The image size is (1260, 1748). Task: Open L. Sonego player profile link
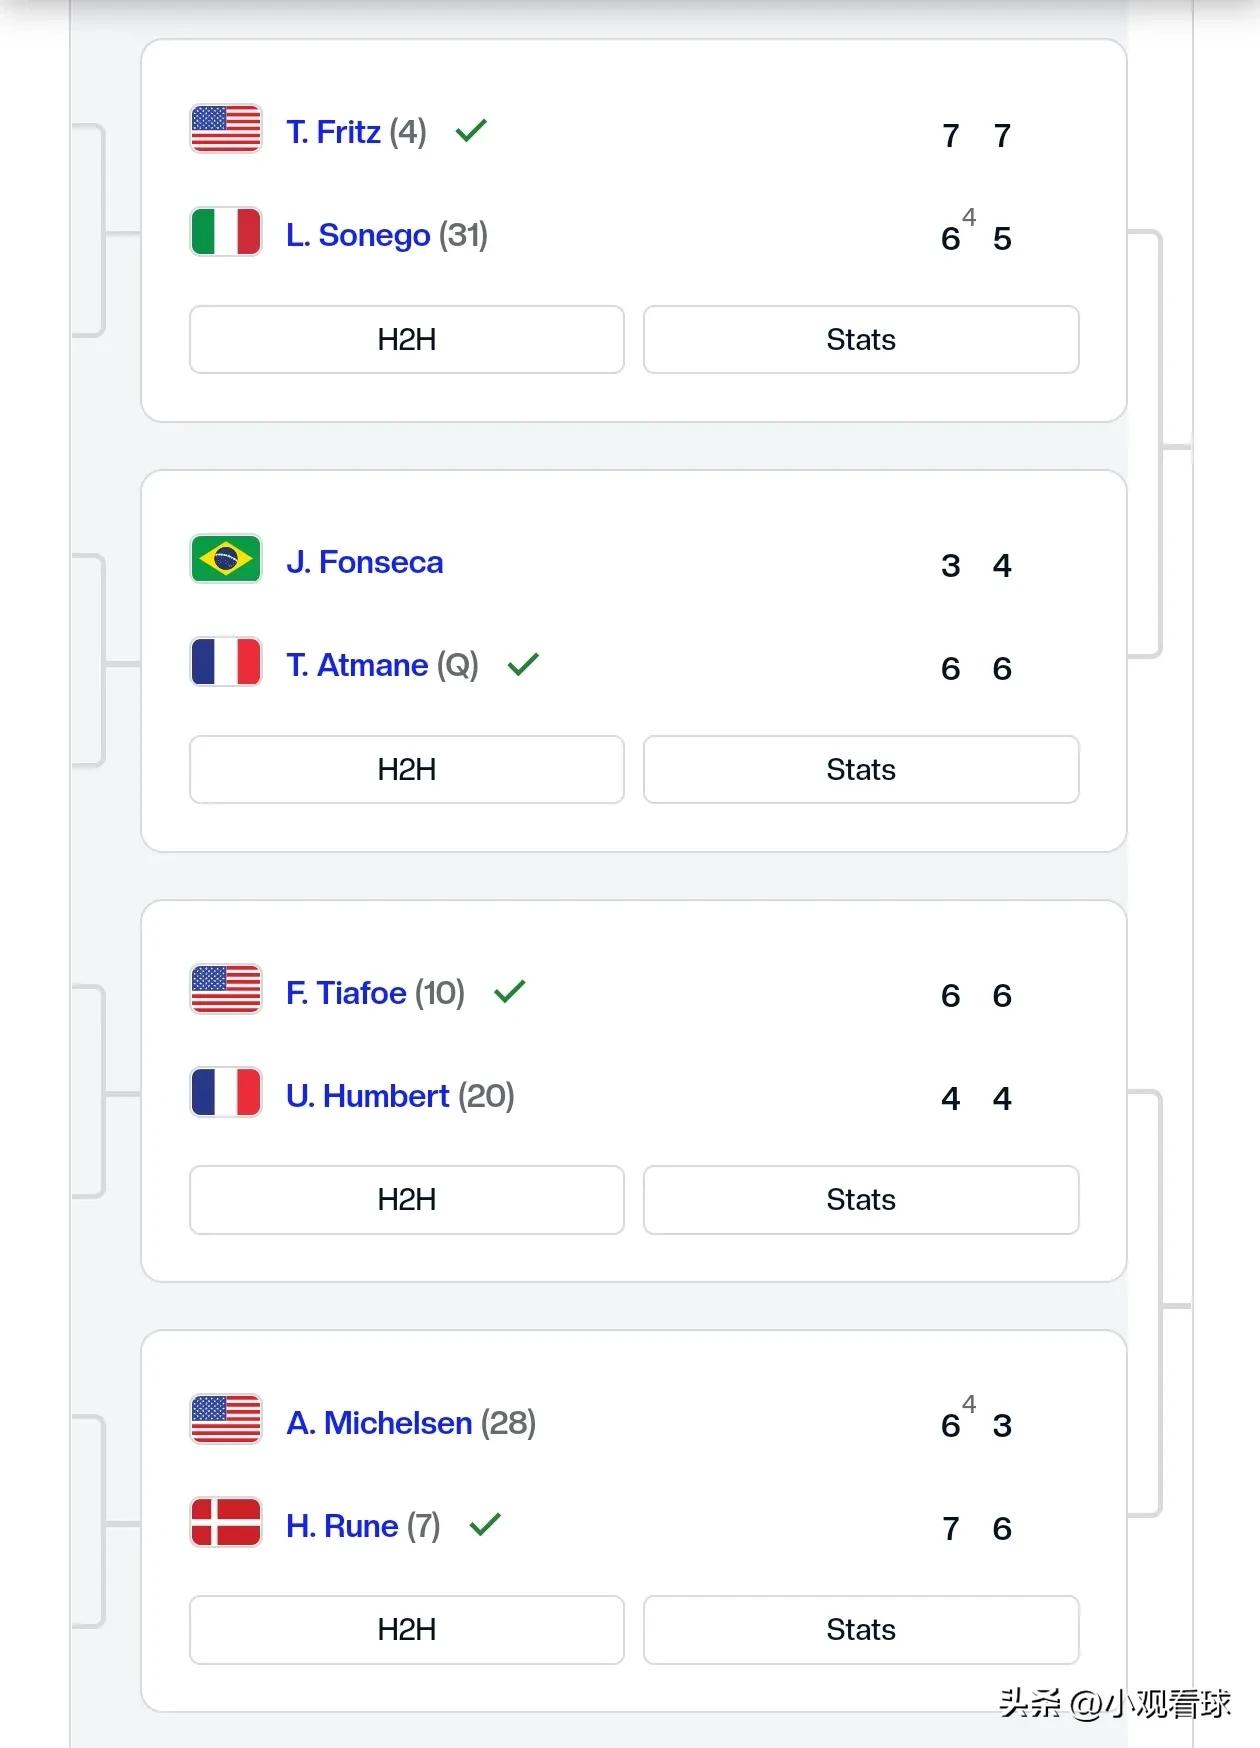(358, 235)
